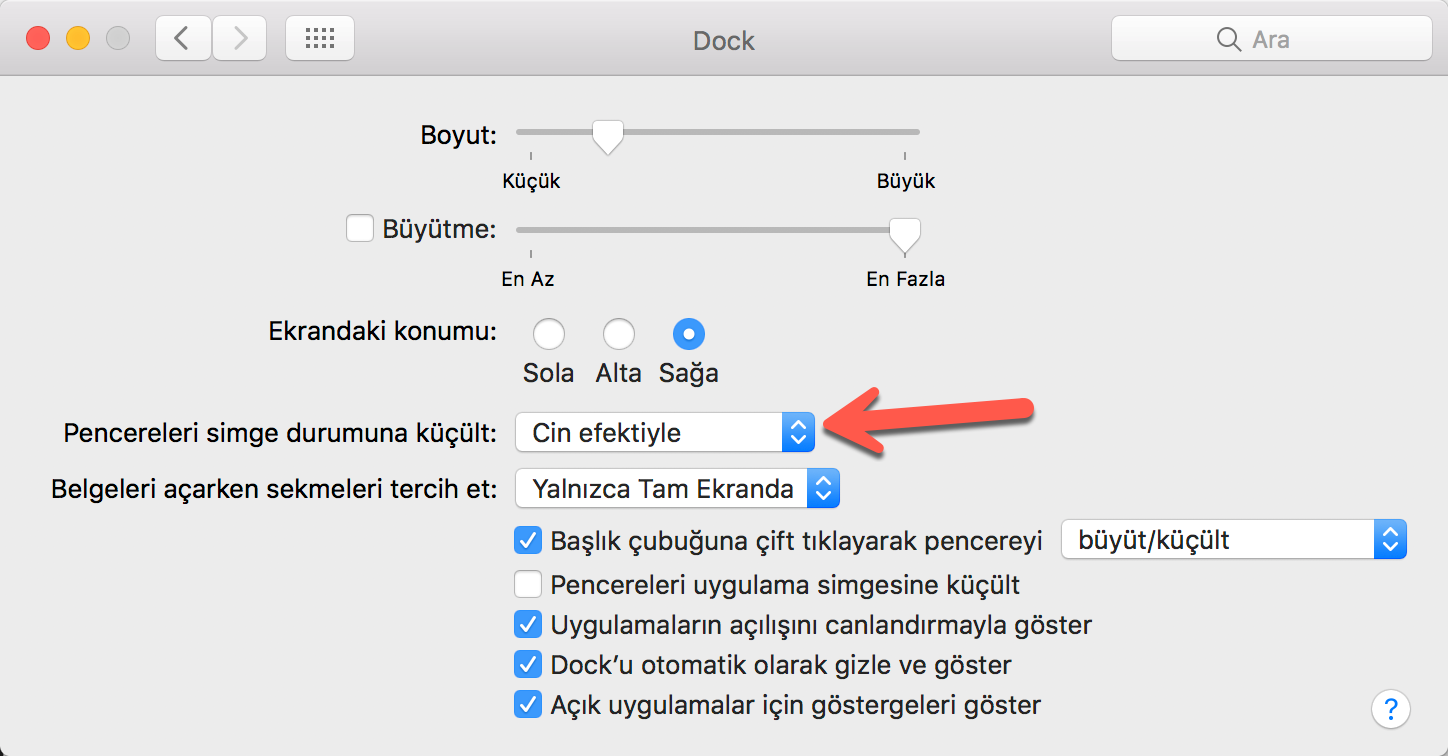Viewport: 1448px width, 756px height.
Task: Click the forward chevron navigation button
Action: 239,39
